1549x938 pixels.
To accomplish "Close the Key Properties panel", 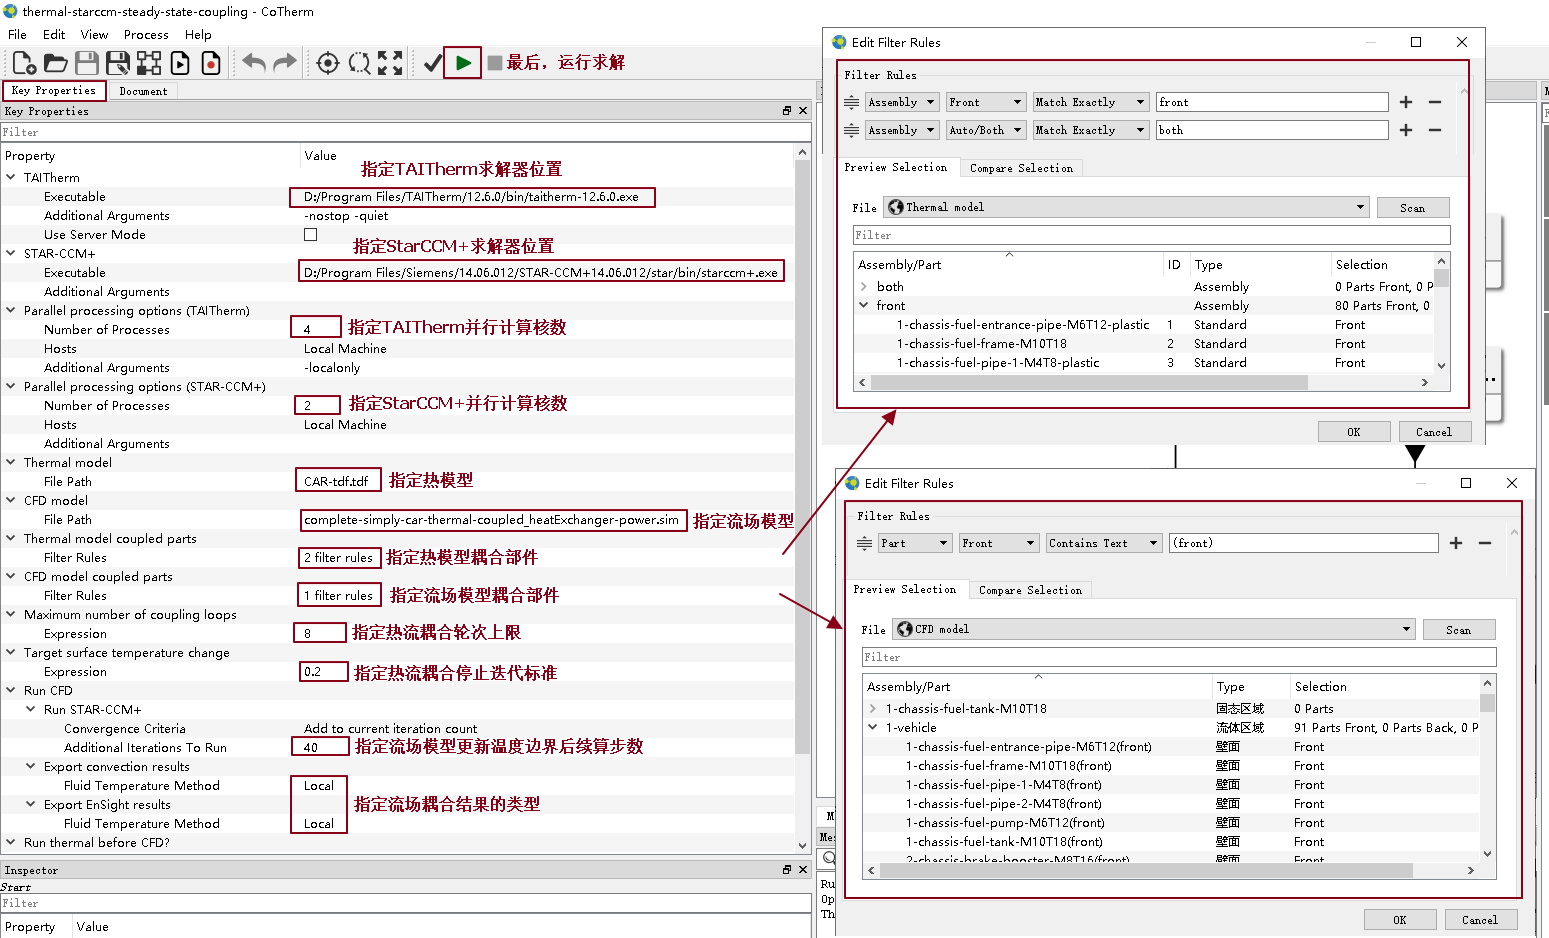I will (802, 111).
